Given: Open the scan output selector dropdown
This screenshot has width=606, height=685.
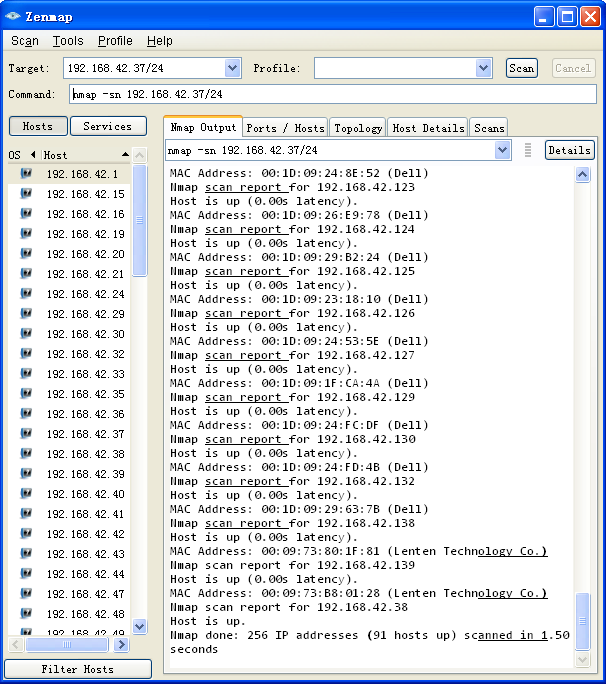Looking at the screenshot, I should [x=502, y=150].
